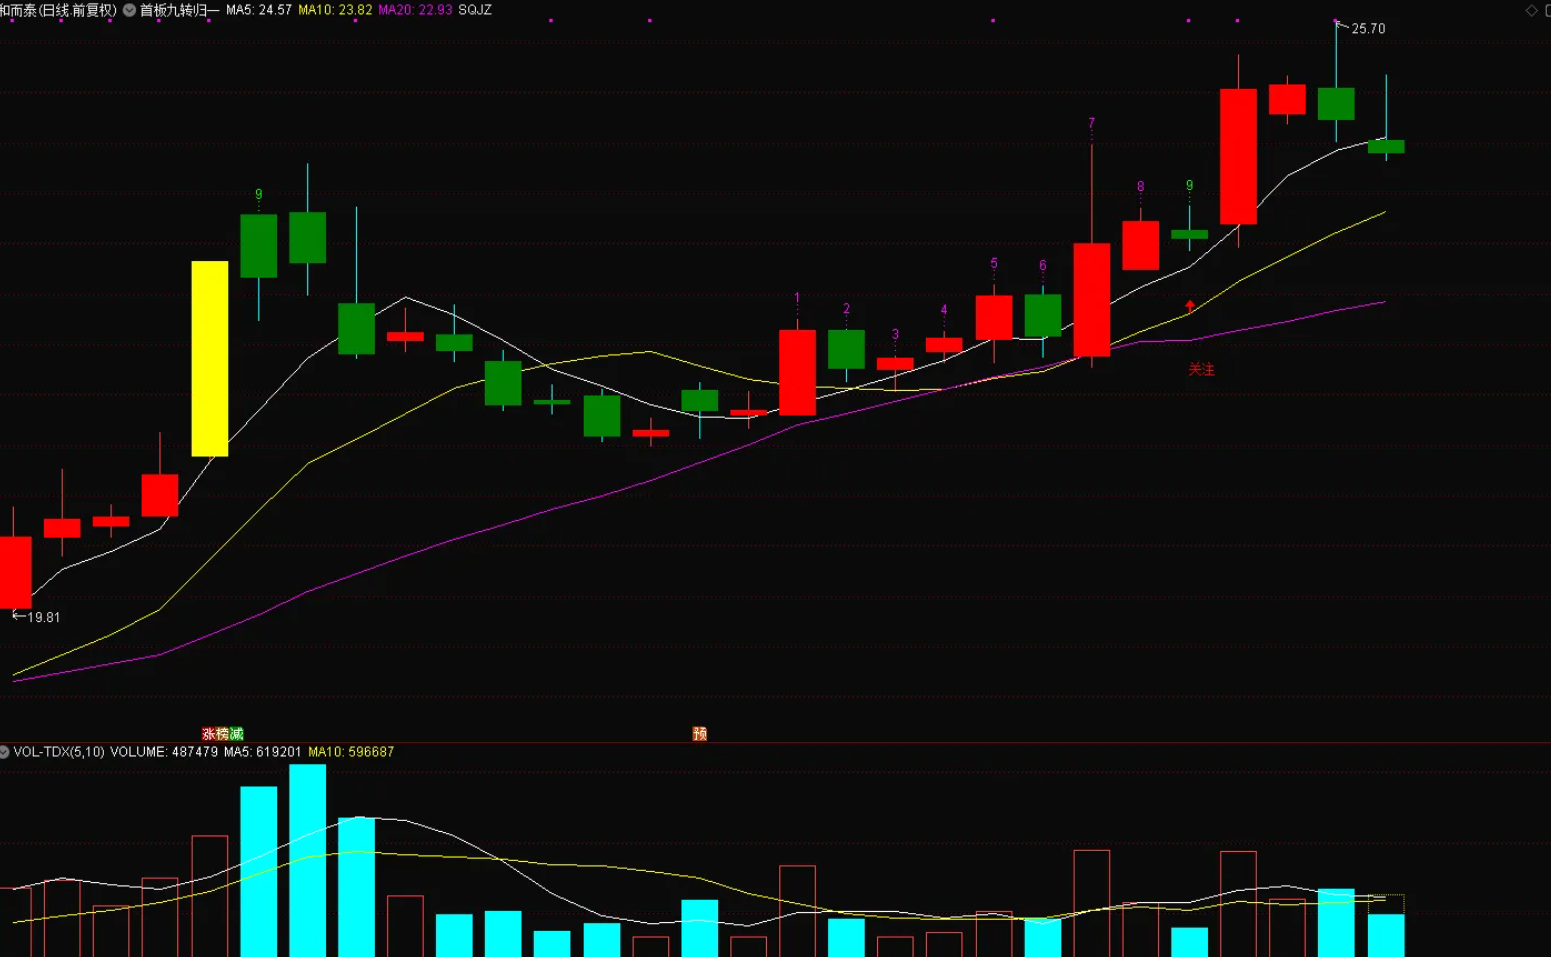Image resolution: width=1551 pixels, height=957 pixels.
Task: Click the MA5: 24.57 price label
Action: click(x=259, y=10)
